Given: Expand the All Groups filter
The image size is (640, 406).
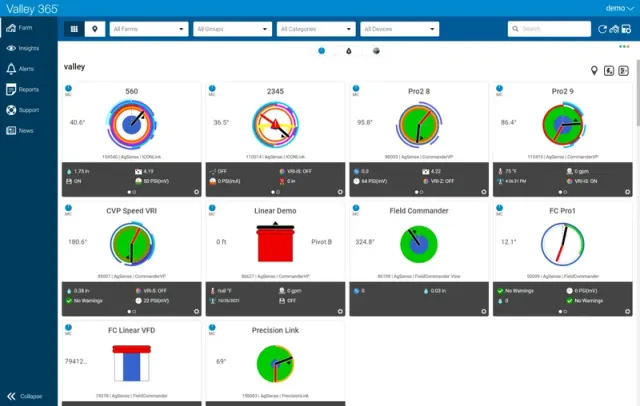Looking at the screenshot, I should pos(231,29).
